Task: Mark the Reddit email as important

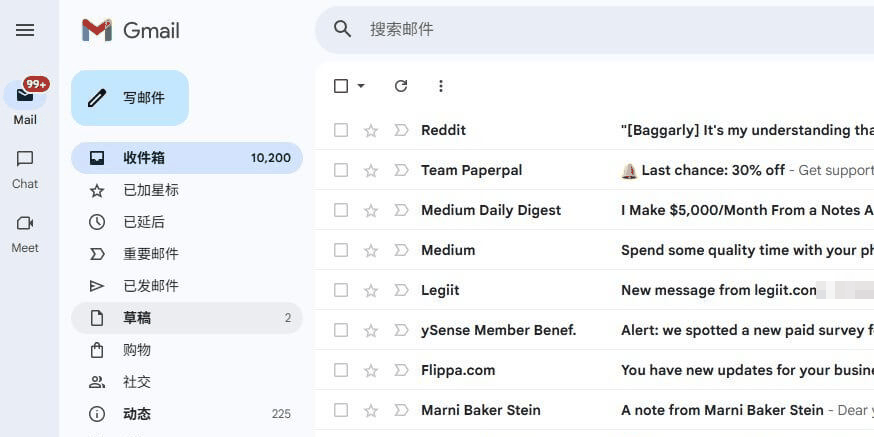Action: pyautogui.click(x=401, y=130)
